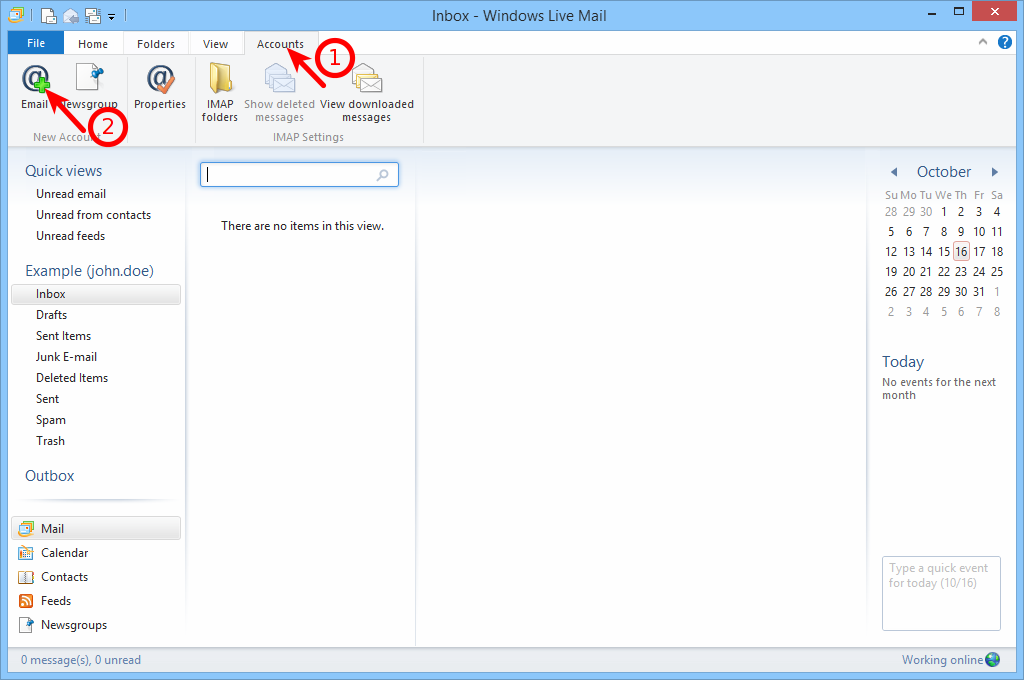This screenshot has width=1024, height=680.
Task: Click Show deleted messages icon
Action: [x=280, y=78]
